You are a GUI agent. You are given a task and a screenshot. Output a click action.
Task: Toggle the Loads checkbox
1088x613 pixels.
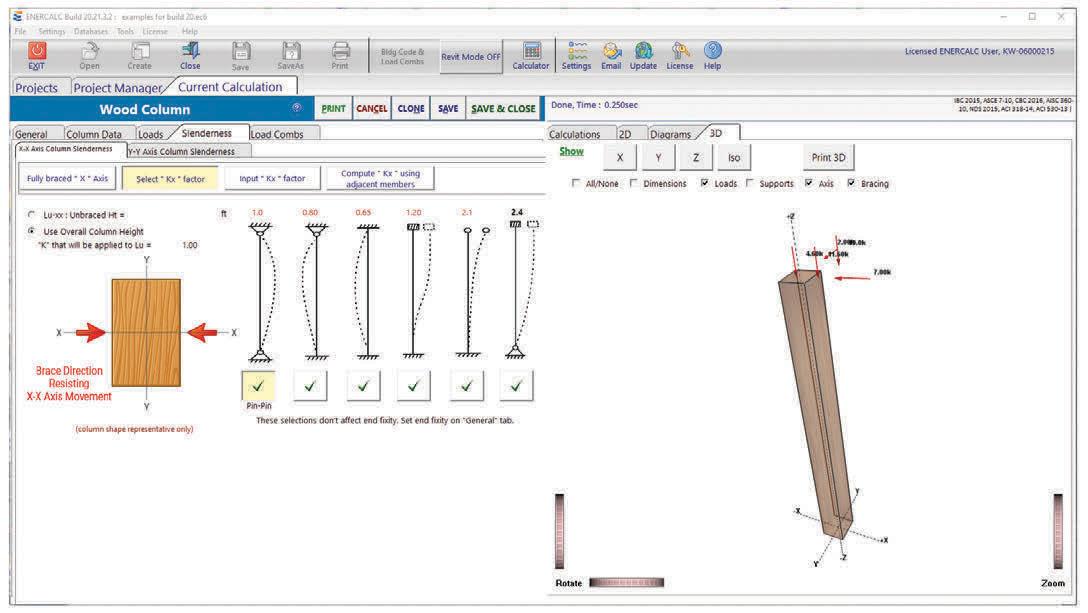pos(704,183)
